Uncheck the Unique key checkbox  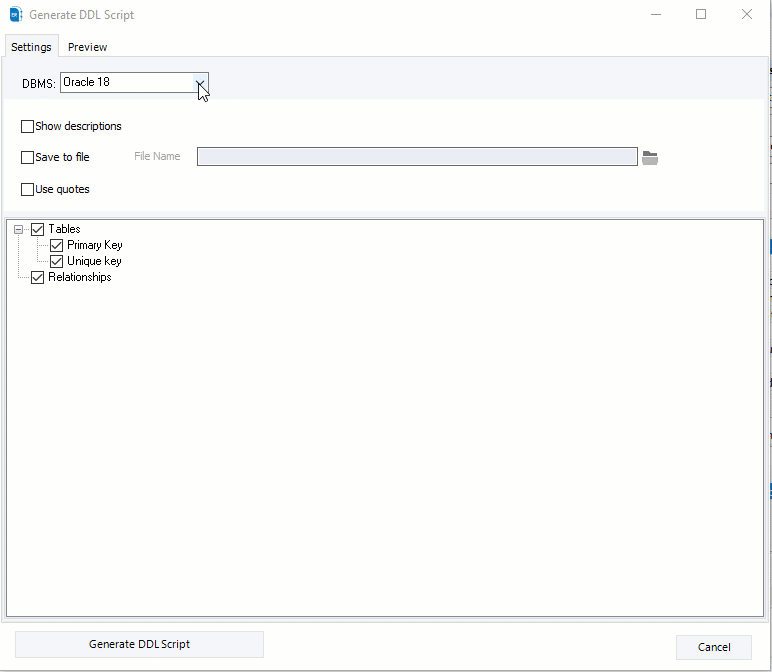[57, 261]
